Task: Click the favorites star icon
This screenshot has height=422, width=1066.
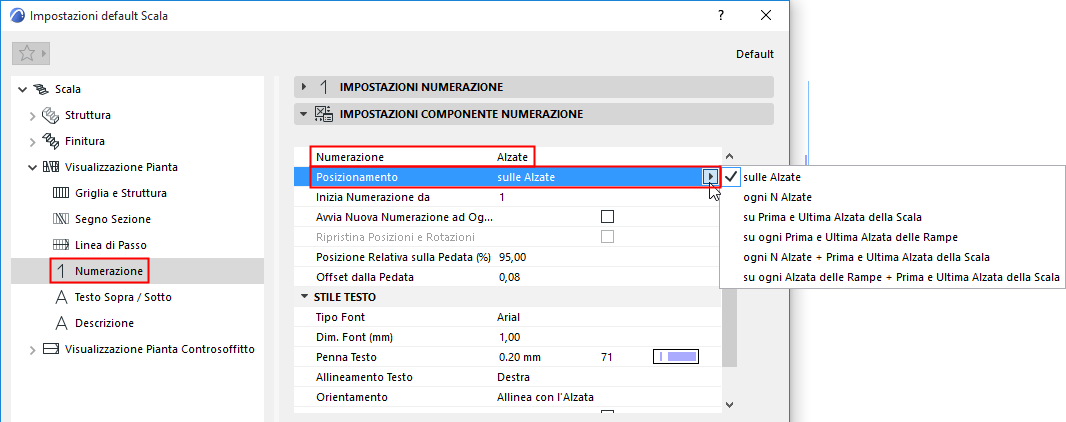Action: tap(27, 53)
